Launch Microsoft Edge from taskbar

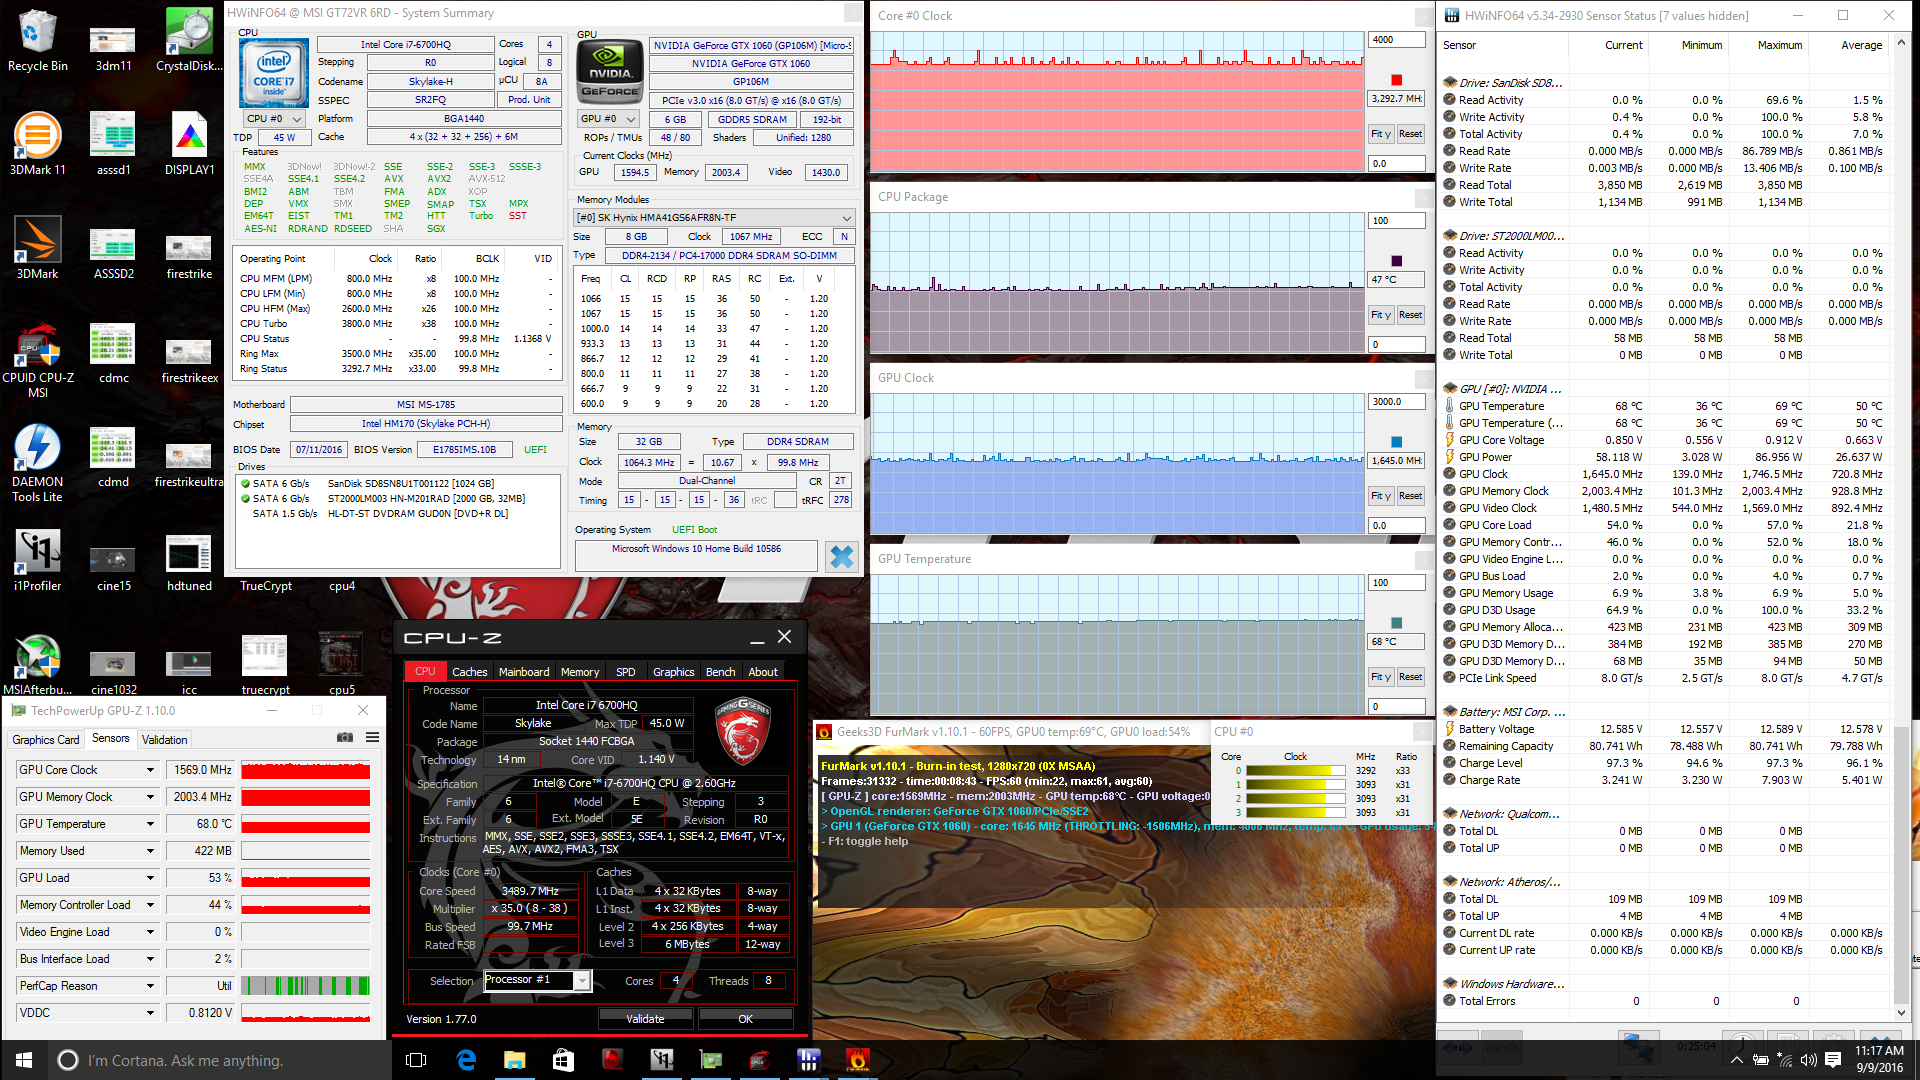tap(466, 1060)
